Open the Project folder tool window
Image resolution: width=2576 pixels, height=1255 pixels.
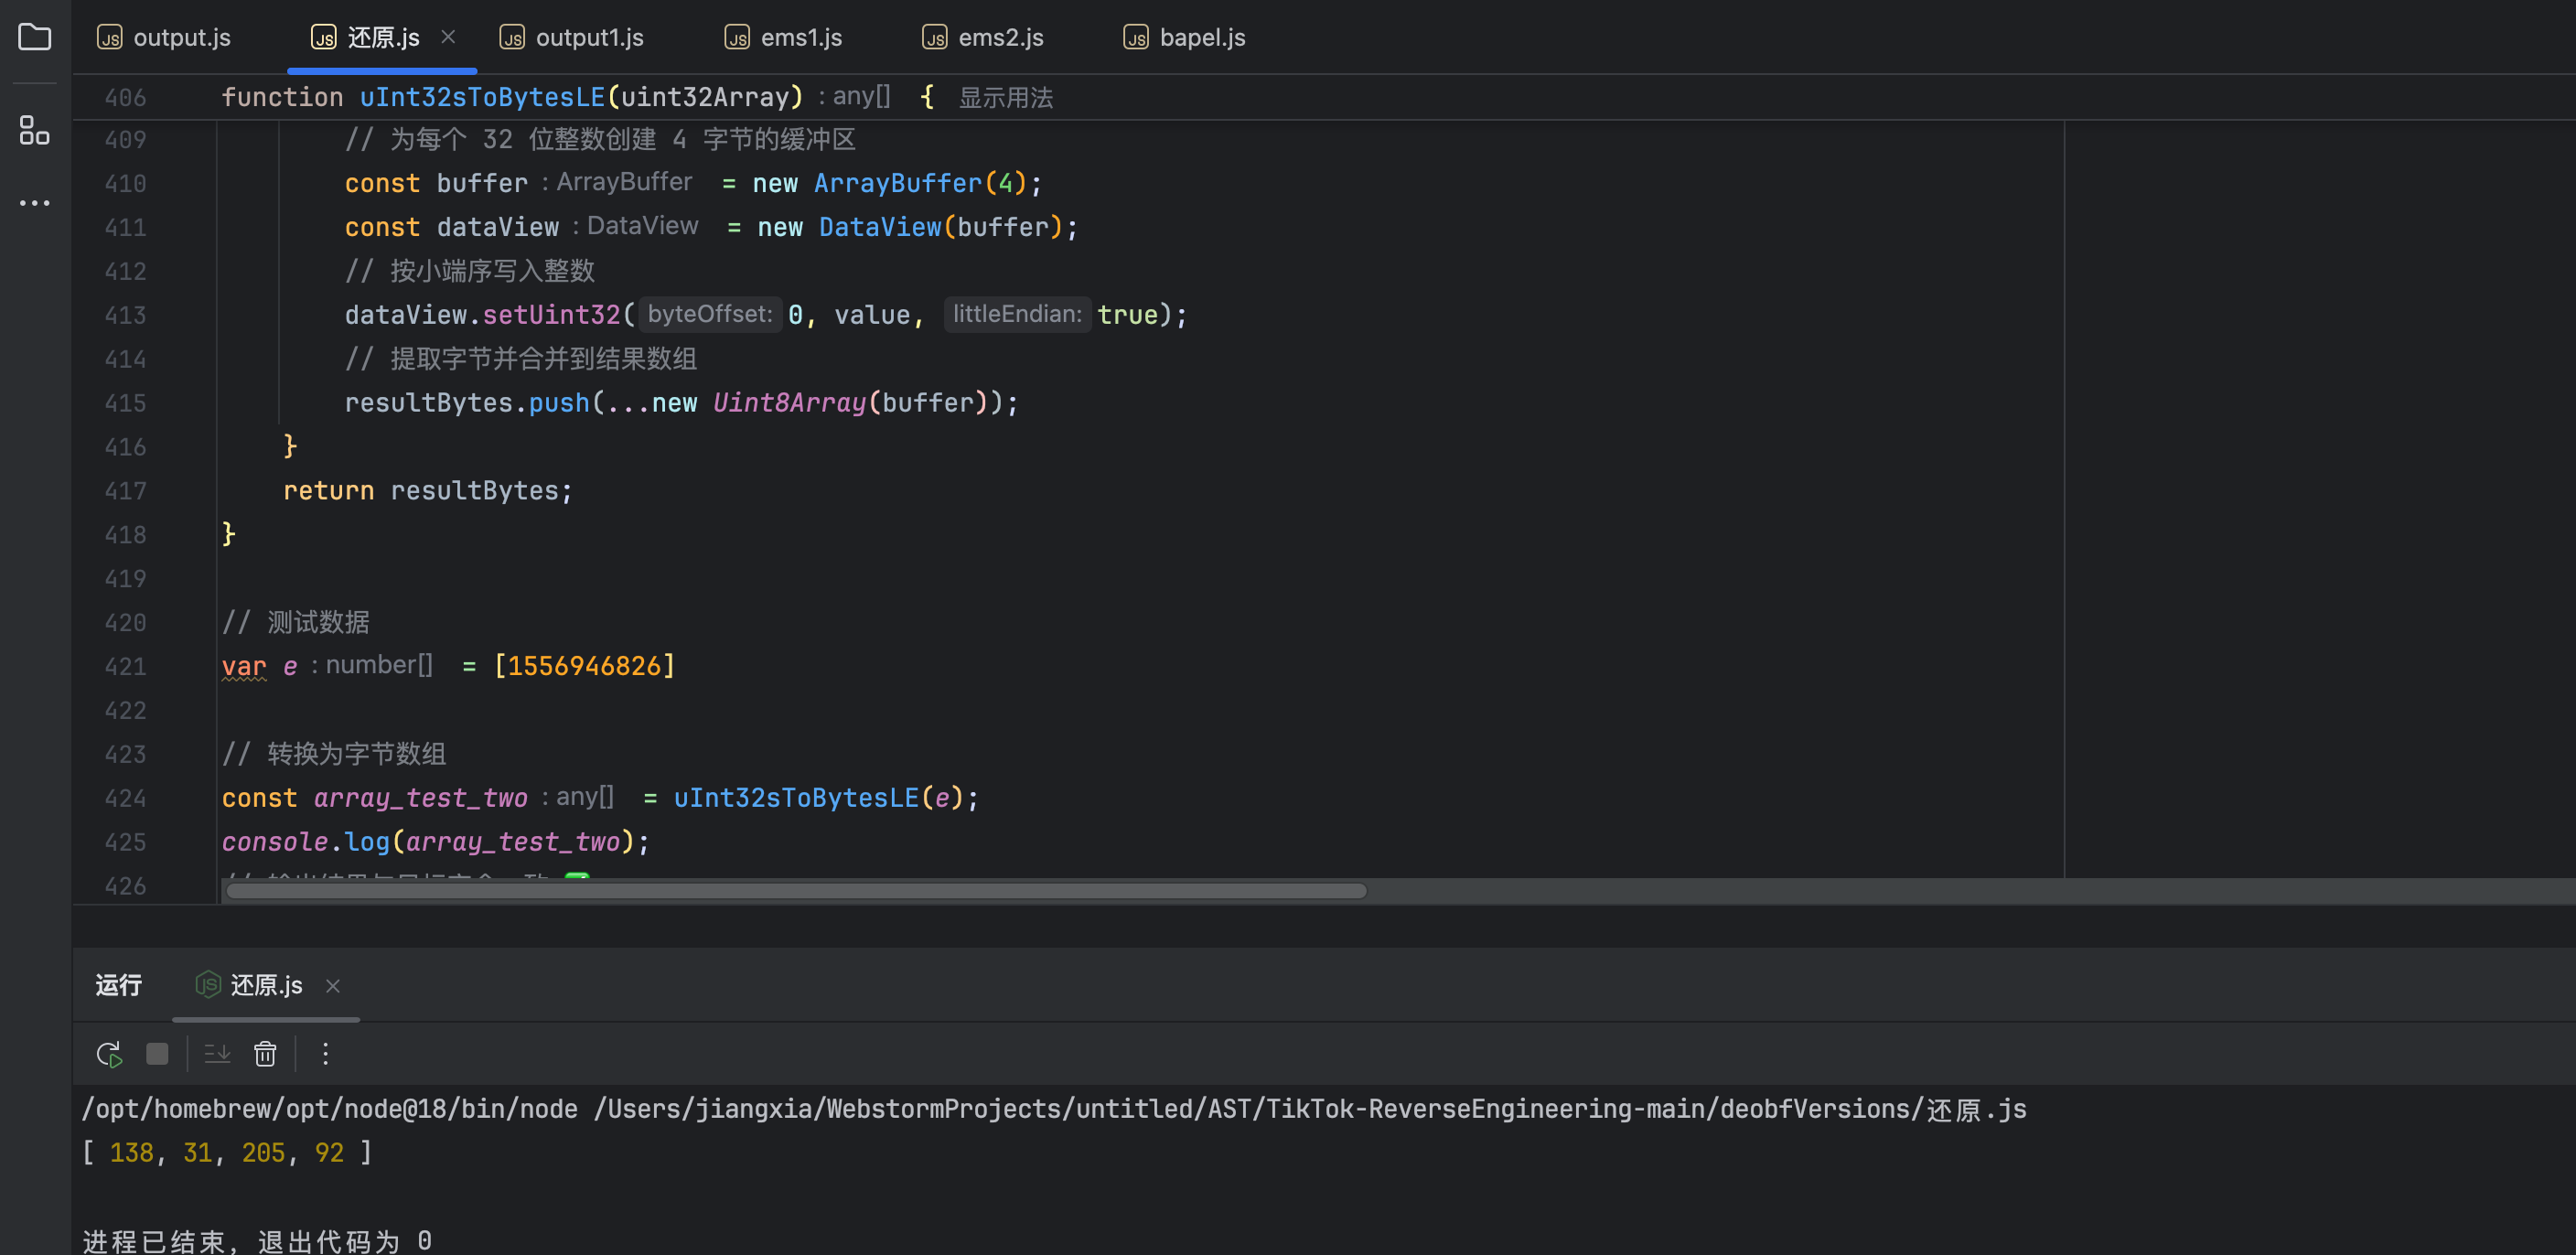[35, 38]
